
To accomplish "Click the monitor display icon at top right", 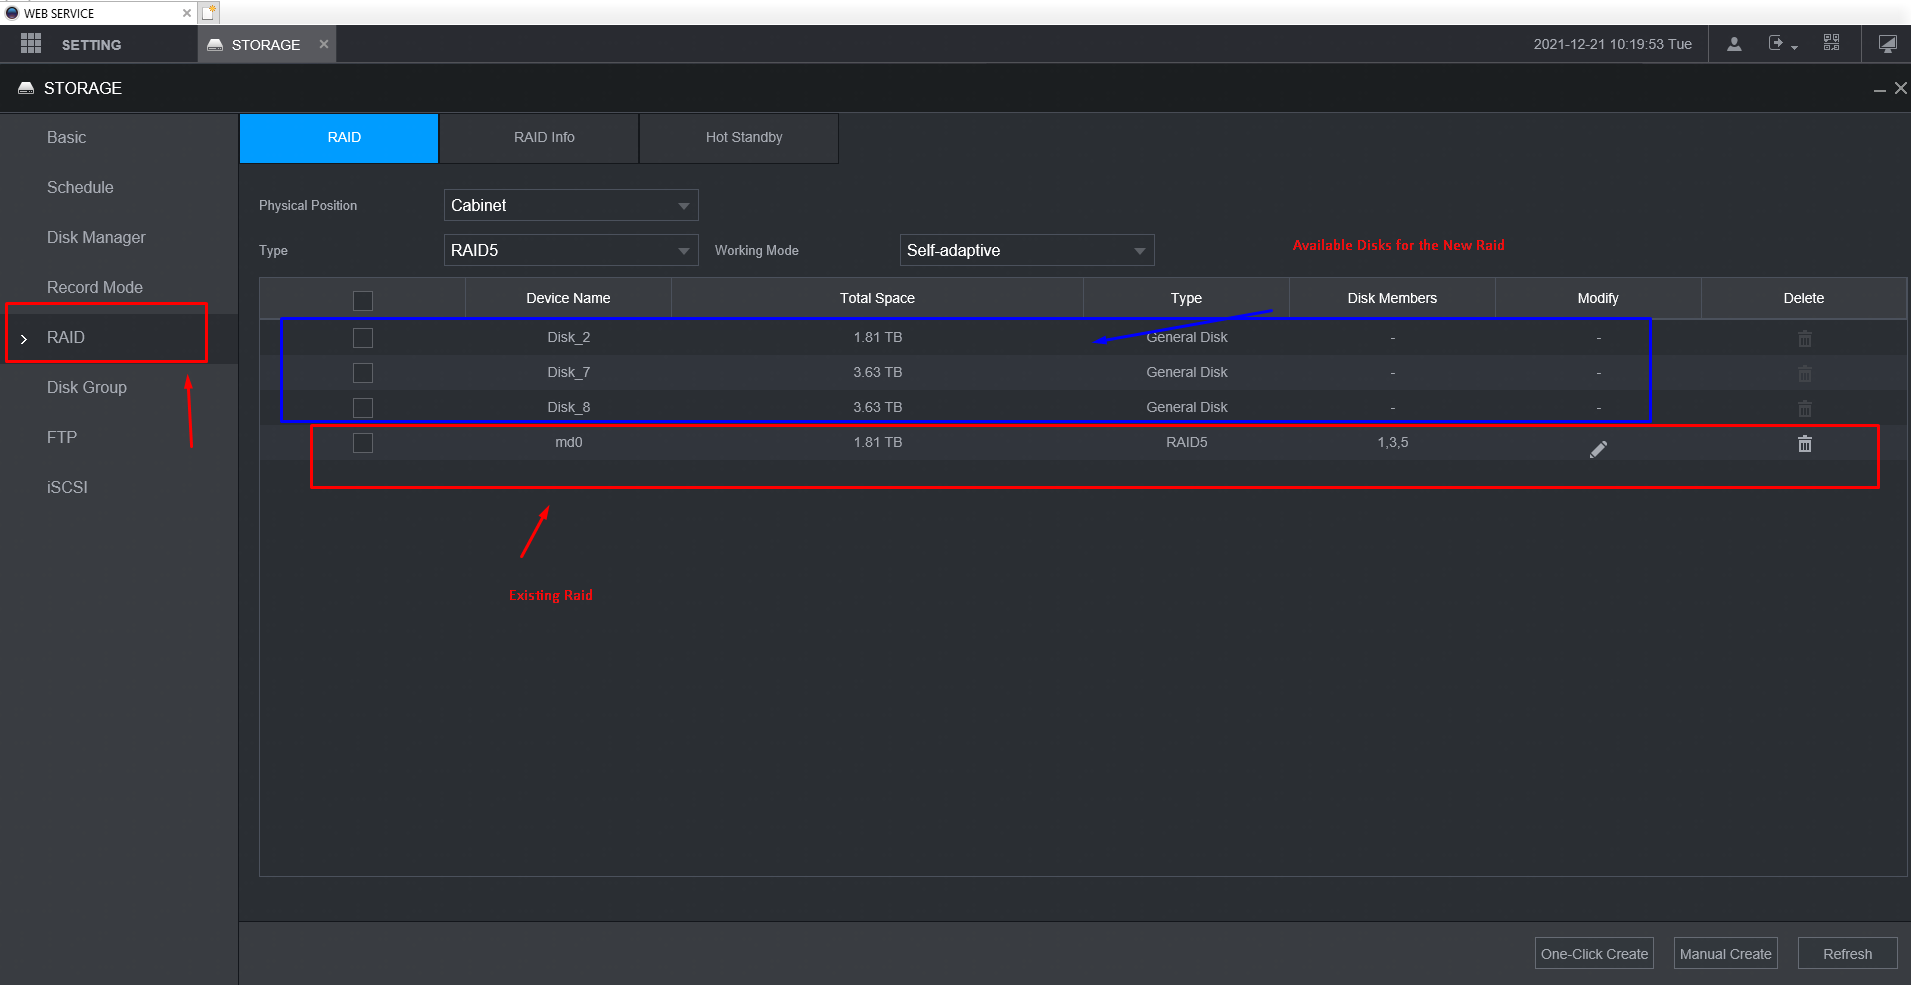I will (x=1887, y=44).
